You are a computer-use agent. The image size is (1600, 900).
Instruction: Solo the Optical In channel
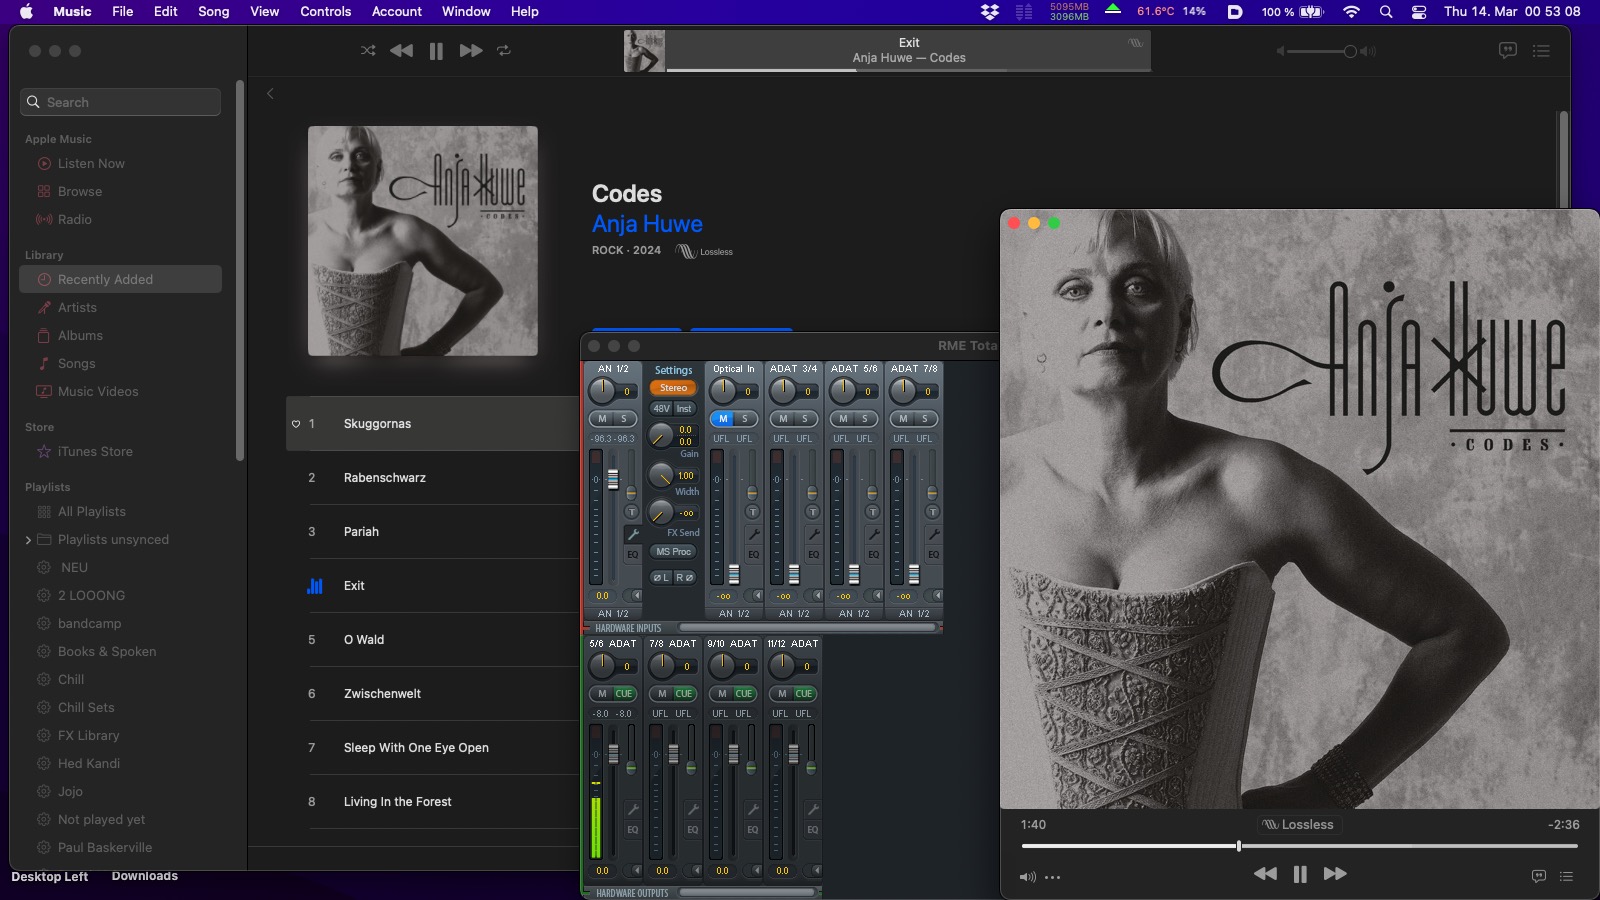(745, 419)
